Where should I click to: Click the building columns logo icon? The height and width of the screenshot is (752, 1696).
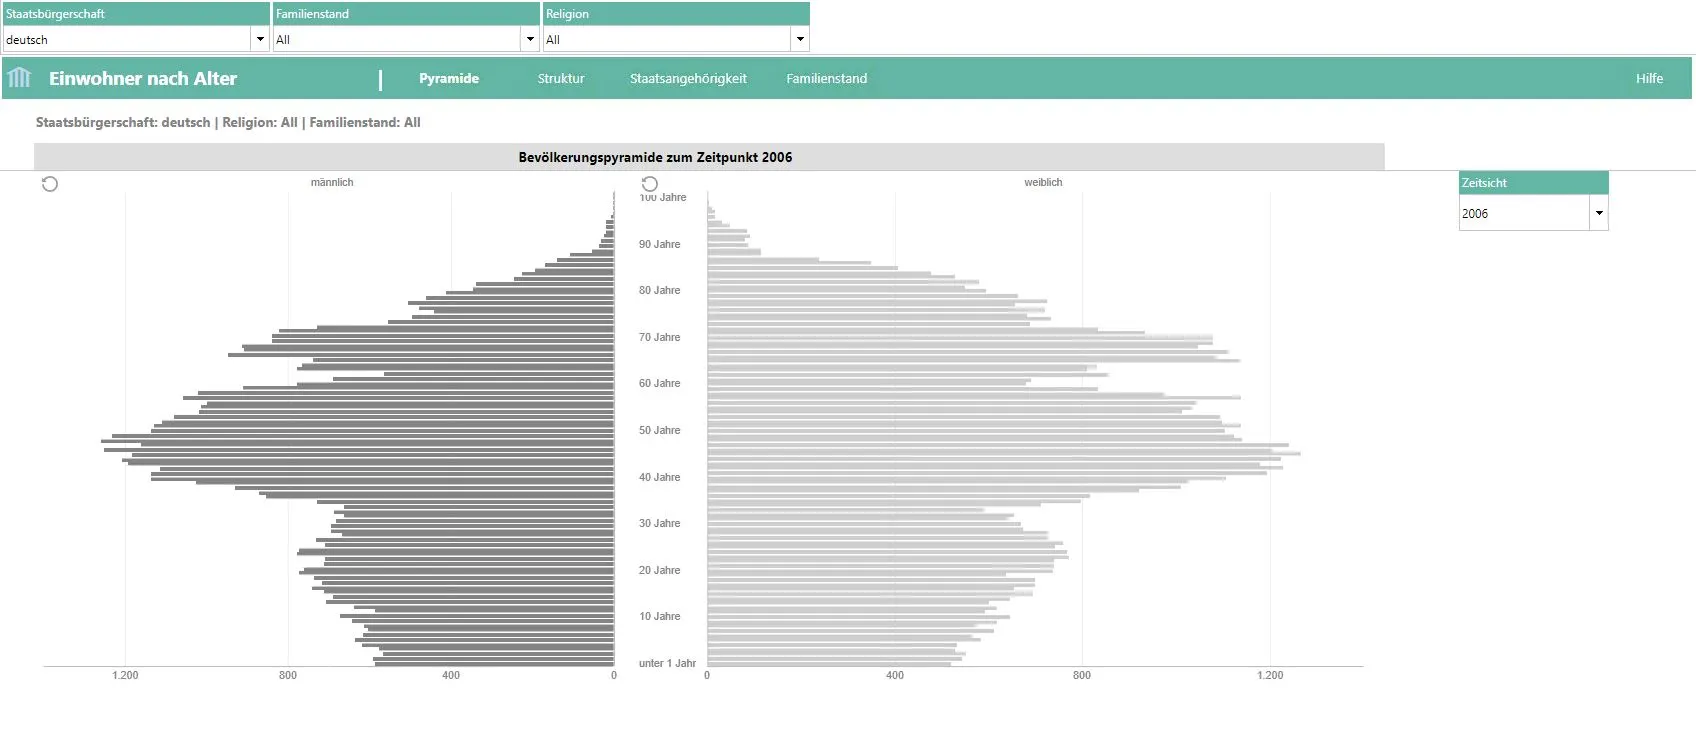pos(19,78)
